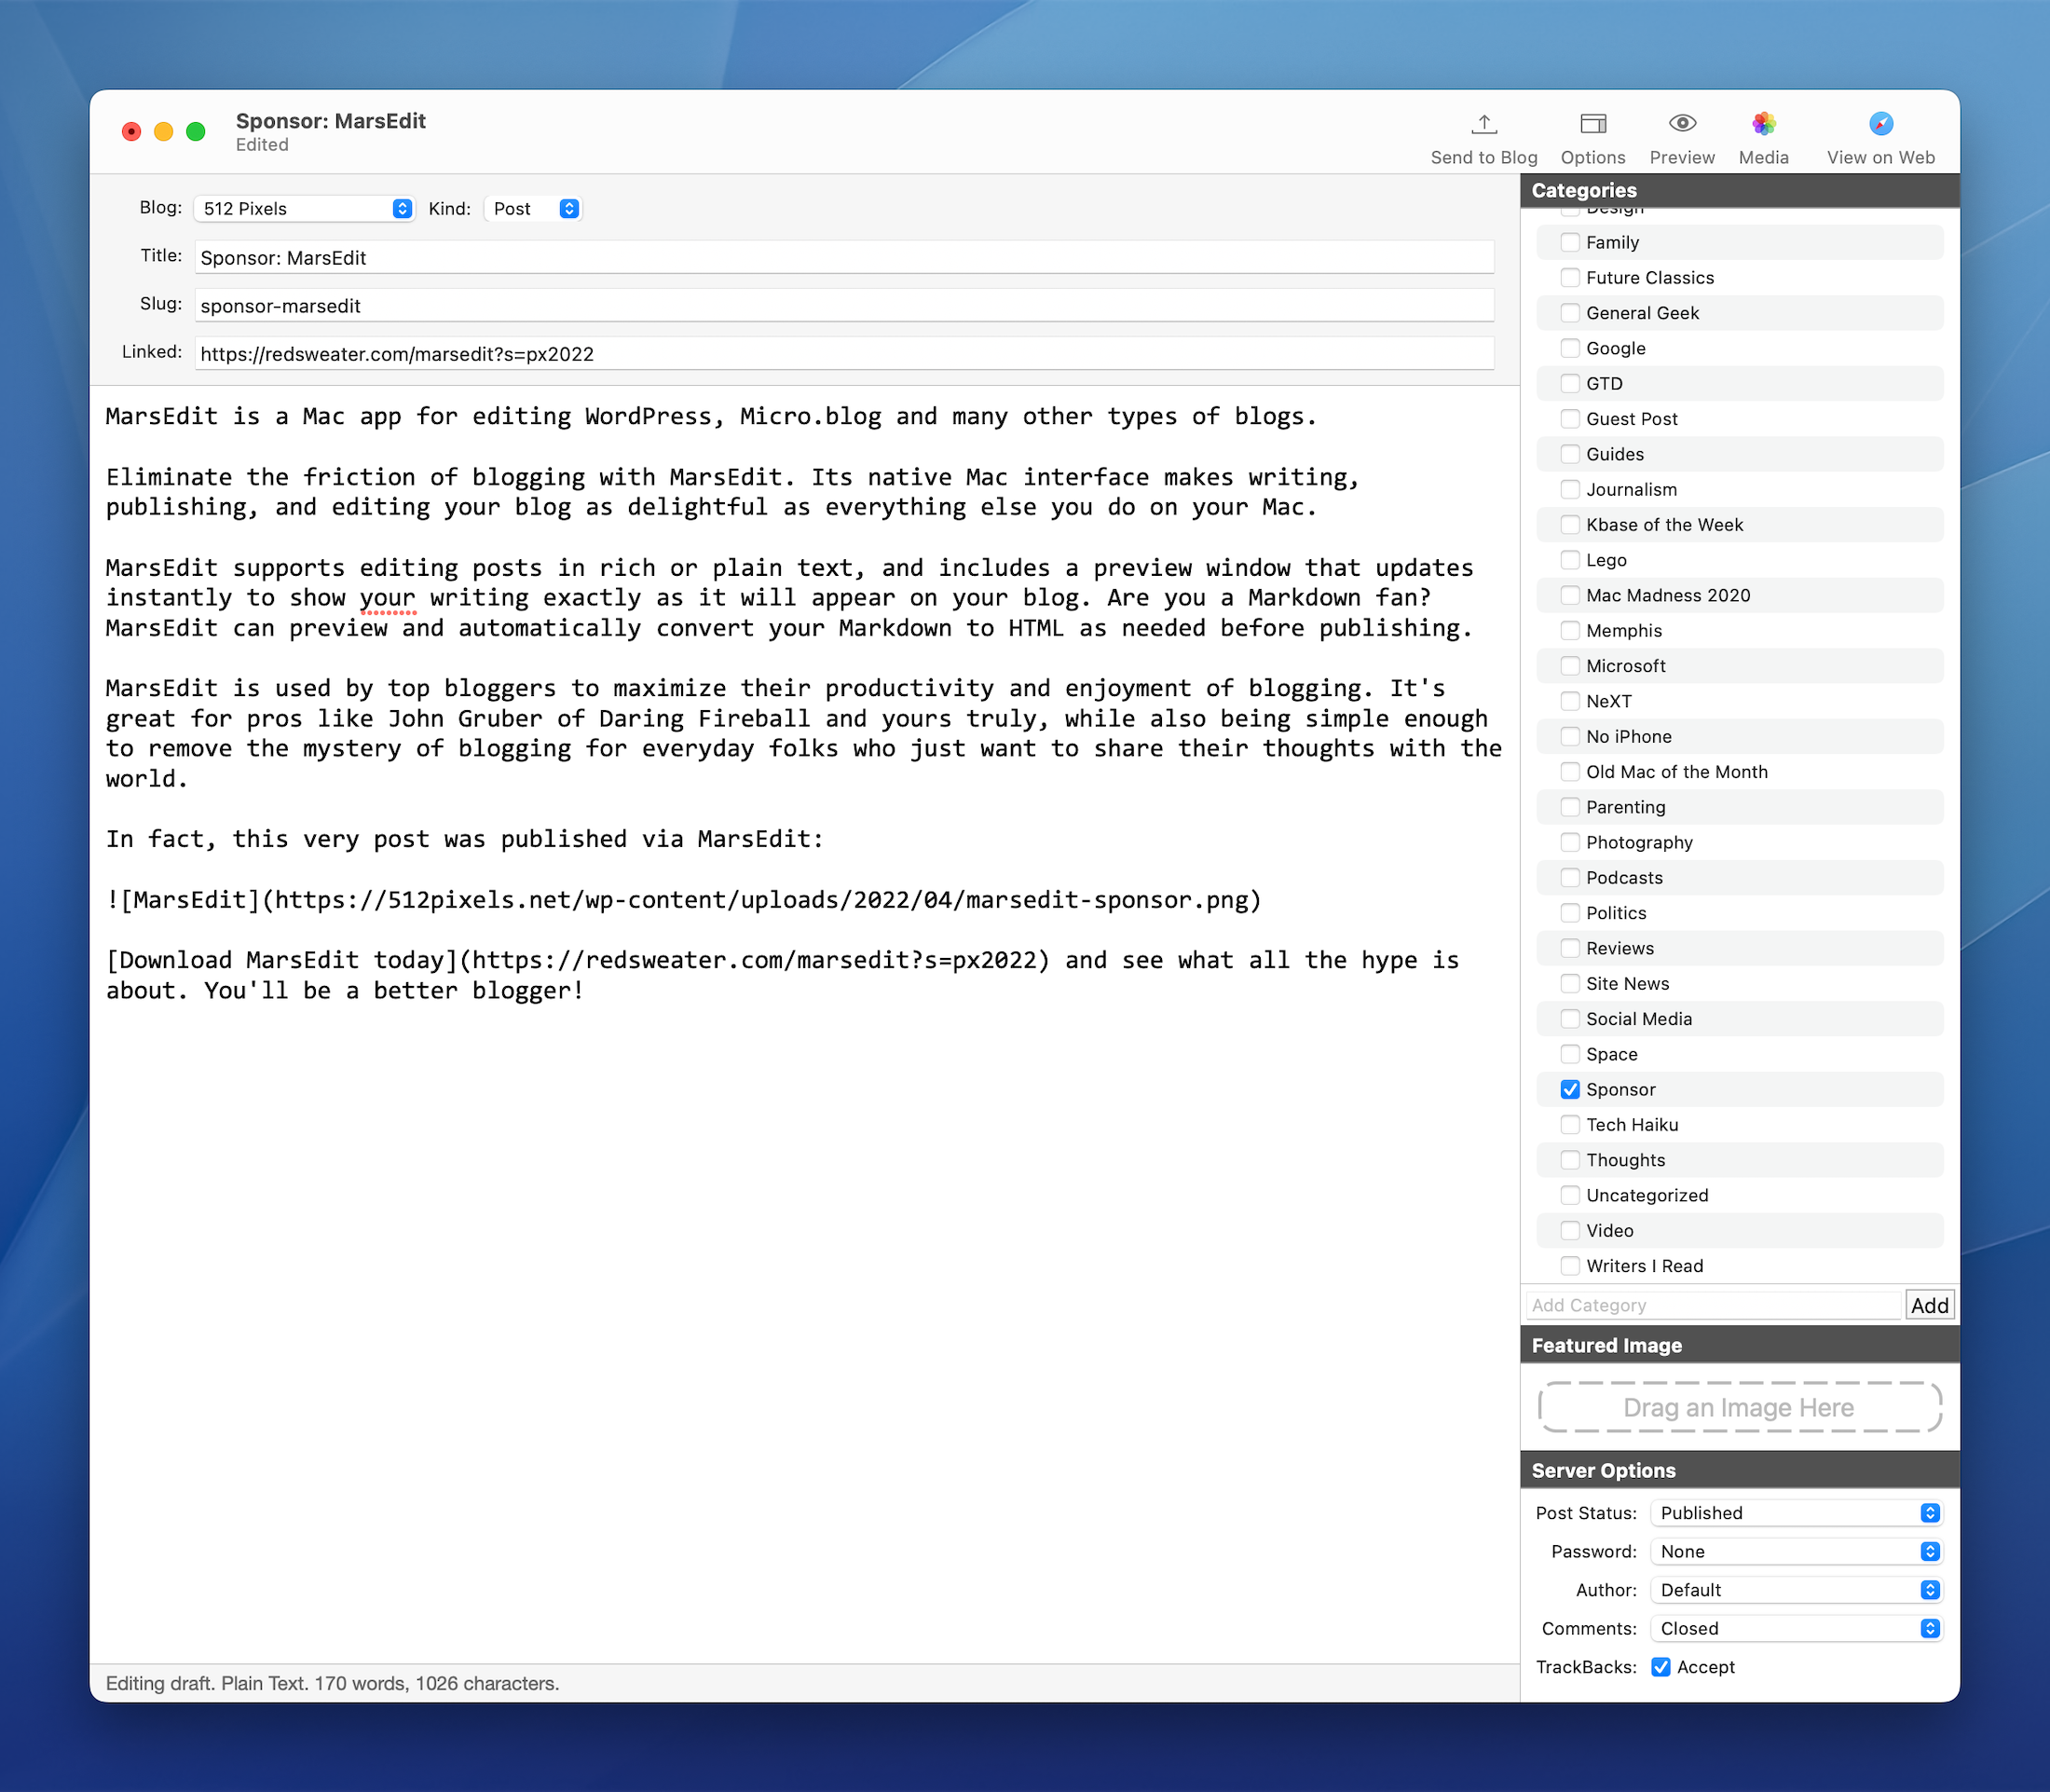
Task: Check the Writers I Read category
Action: (1570, 1265)
